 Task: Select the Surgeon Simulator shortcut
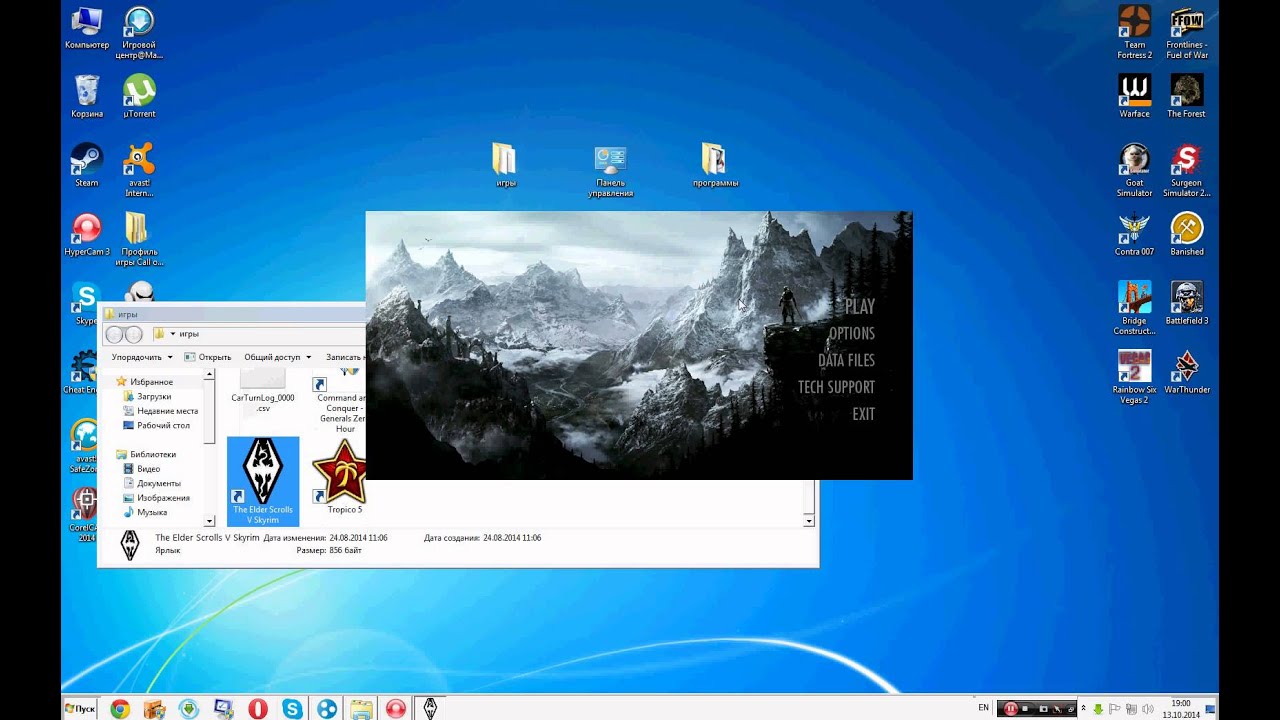coord(1186,170)
